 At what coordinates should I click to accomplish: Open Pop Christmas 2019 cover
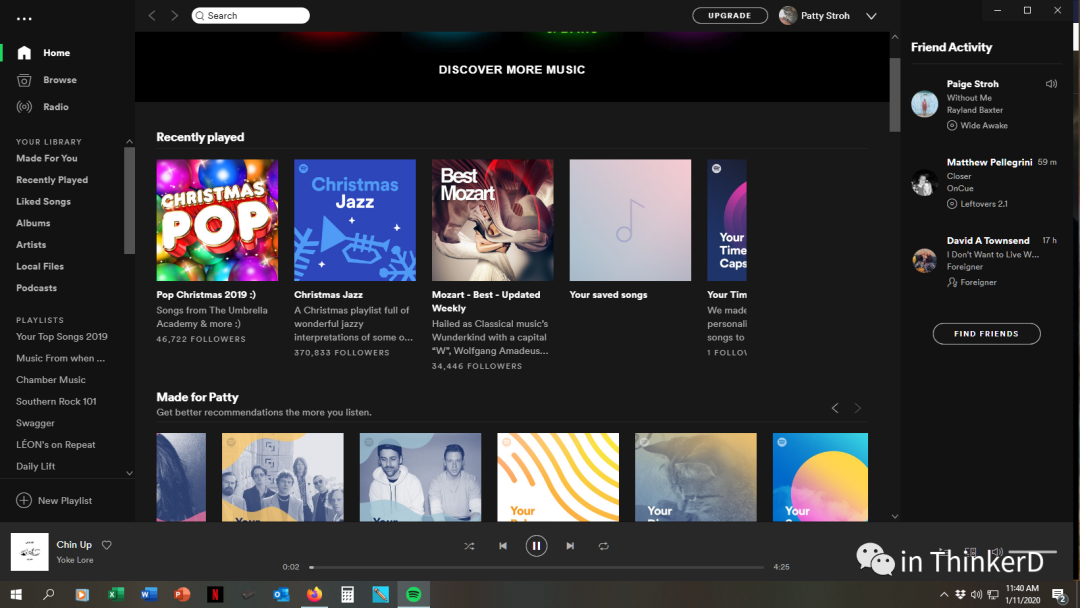pyautogui.click(x=217, y=220)
